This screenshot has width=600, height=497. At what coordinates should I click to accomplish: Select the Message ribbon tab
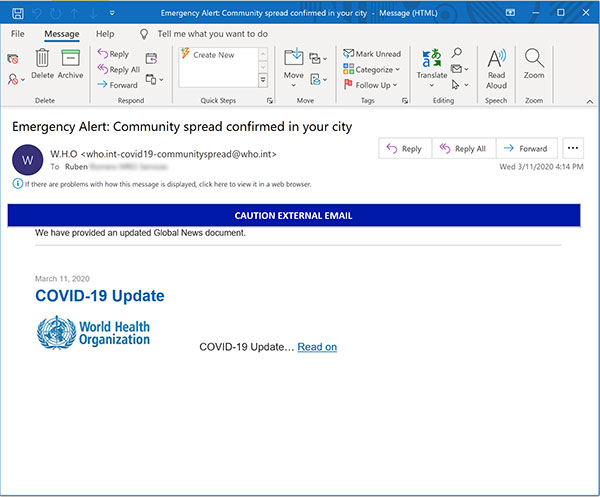pyautogui.click(x=62, y=34)
